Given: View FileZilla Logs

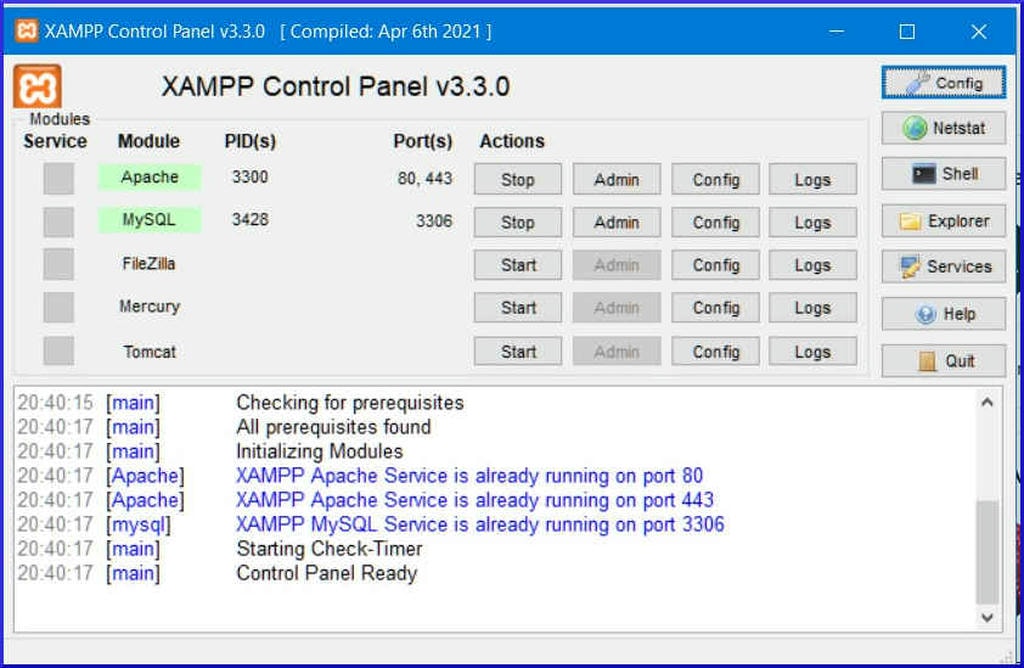Looking at the screenshot, I should pyautogui.click(x=812, y=264).
